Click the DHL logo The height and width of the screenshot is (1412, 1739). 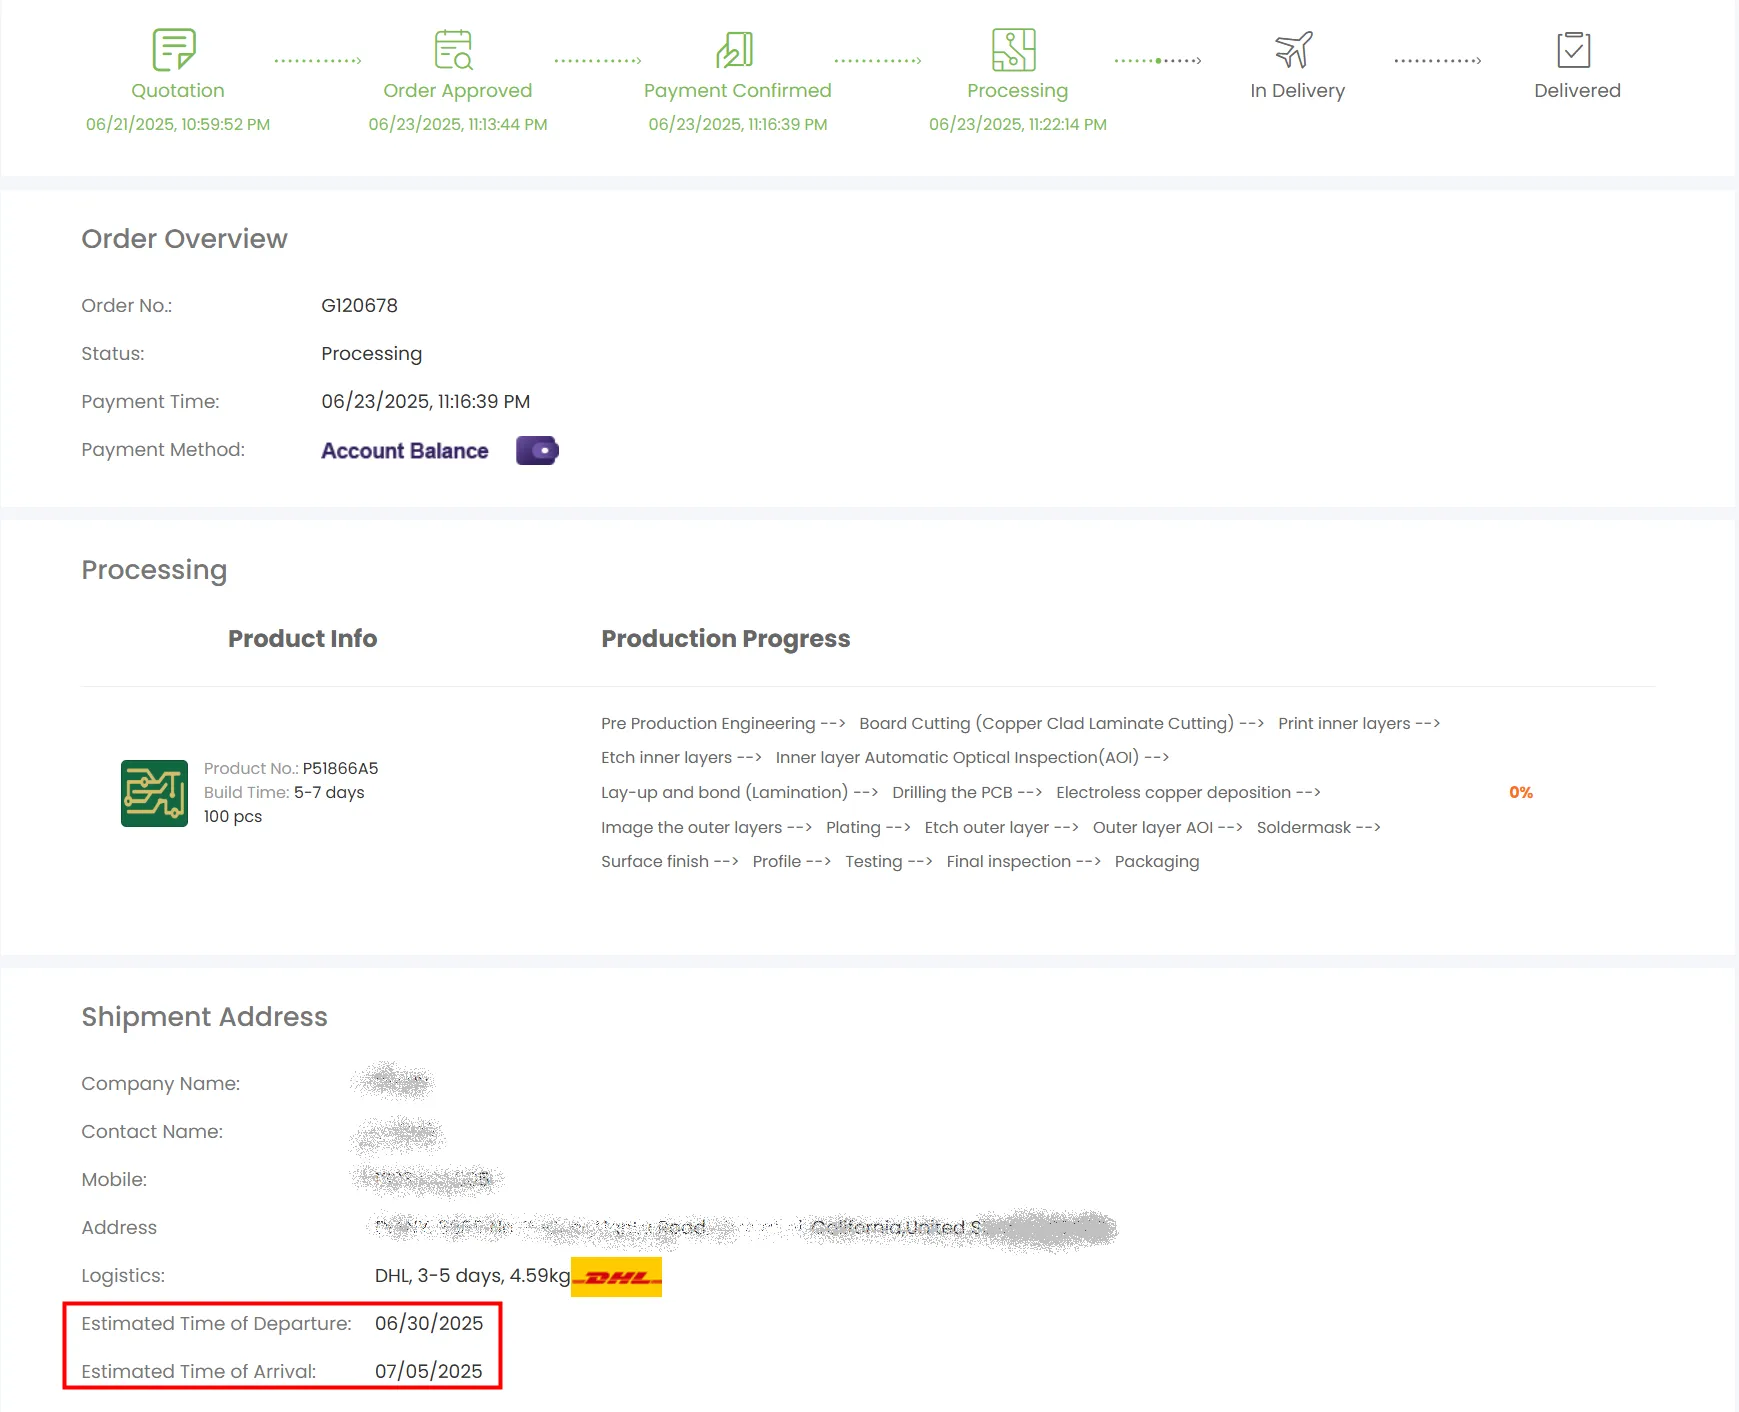click(616, 1277)
